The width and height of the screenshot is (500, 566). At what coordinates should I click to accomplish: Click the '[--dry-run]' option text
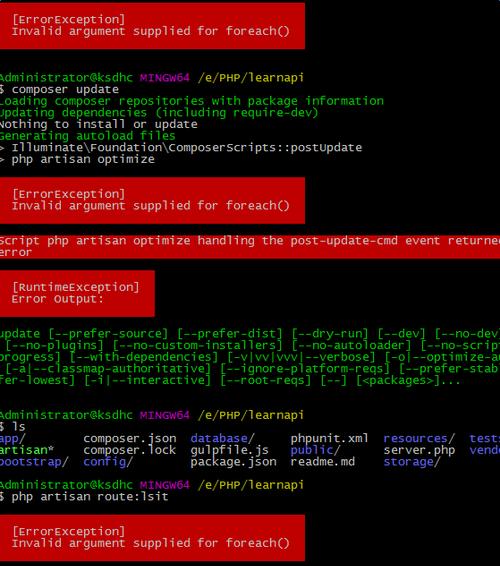(330, 334)
